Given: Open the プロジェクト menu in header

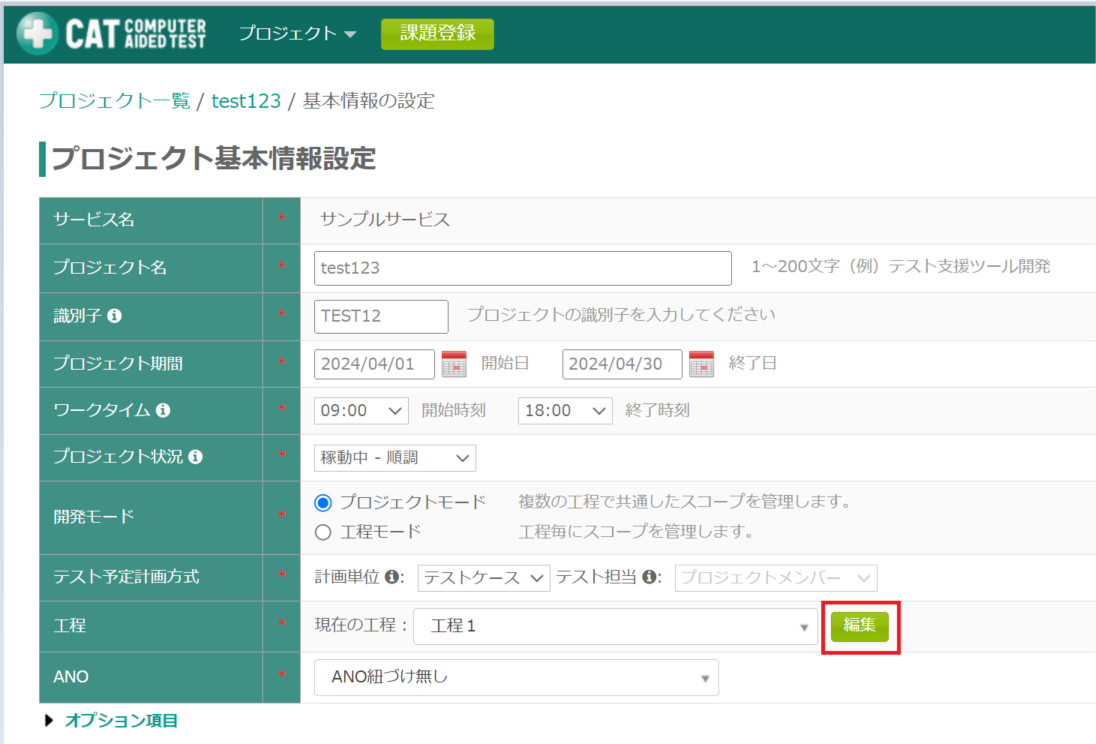Looking at the screenshot, I should click(297, 33).
